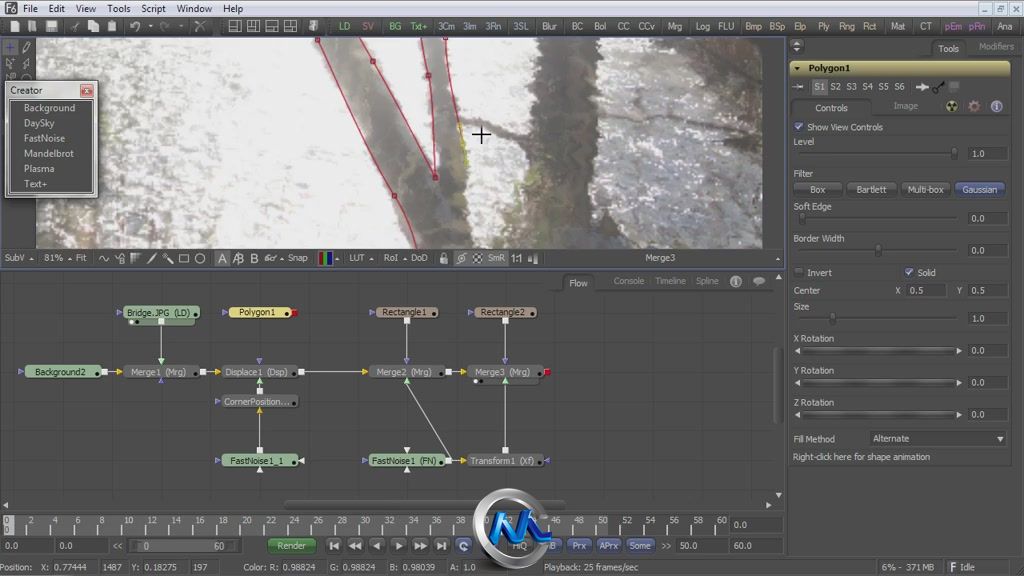The width and height of the screenshot is (1024, 576).
Task: Toggle the RoI region of interest
Action: click(391, 258)
